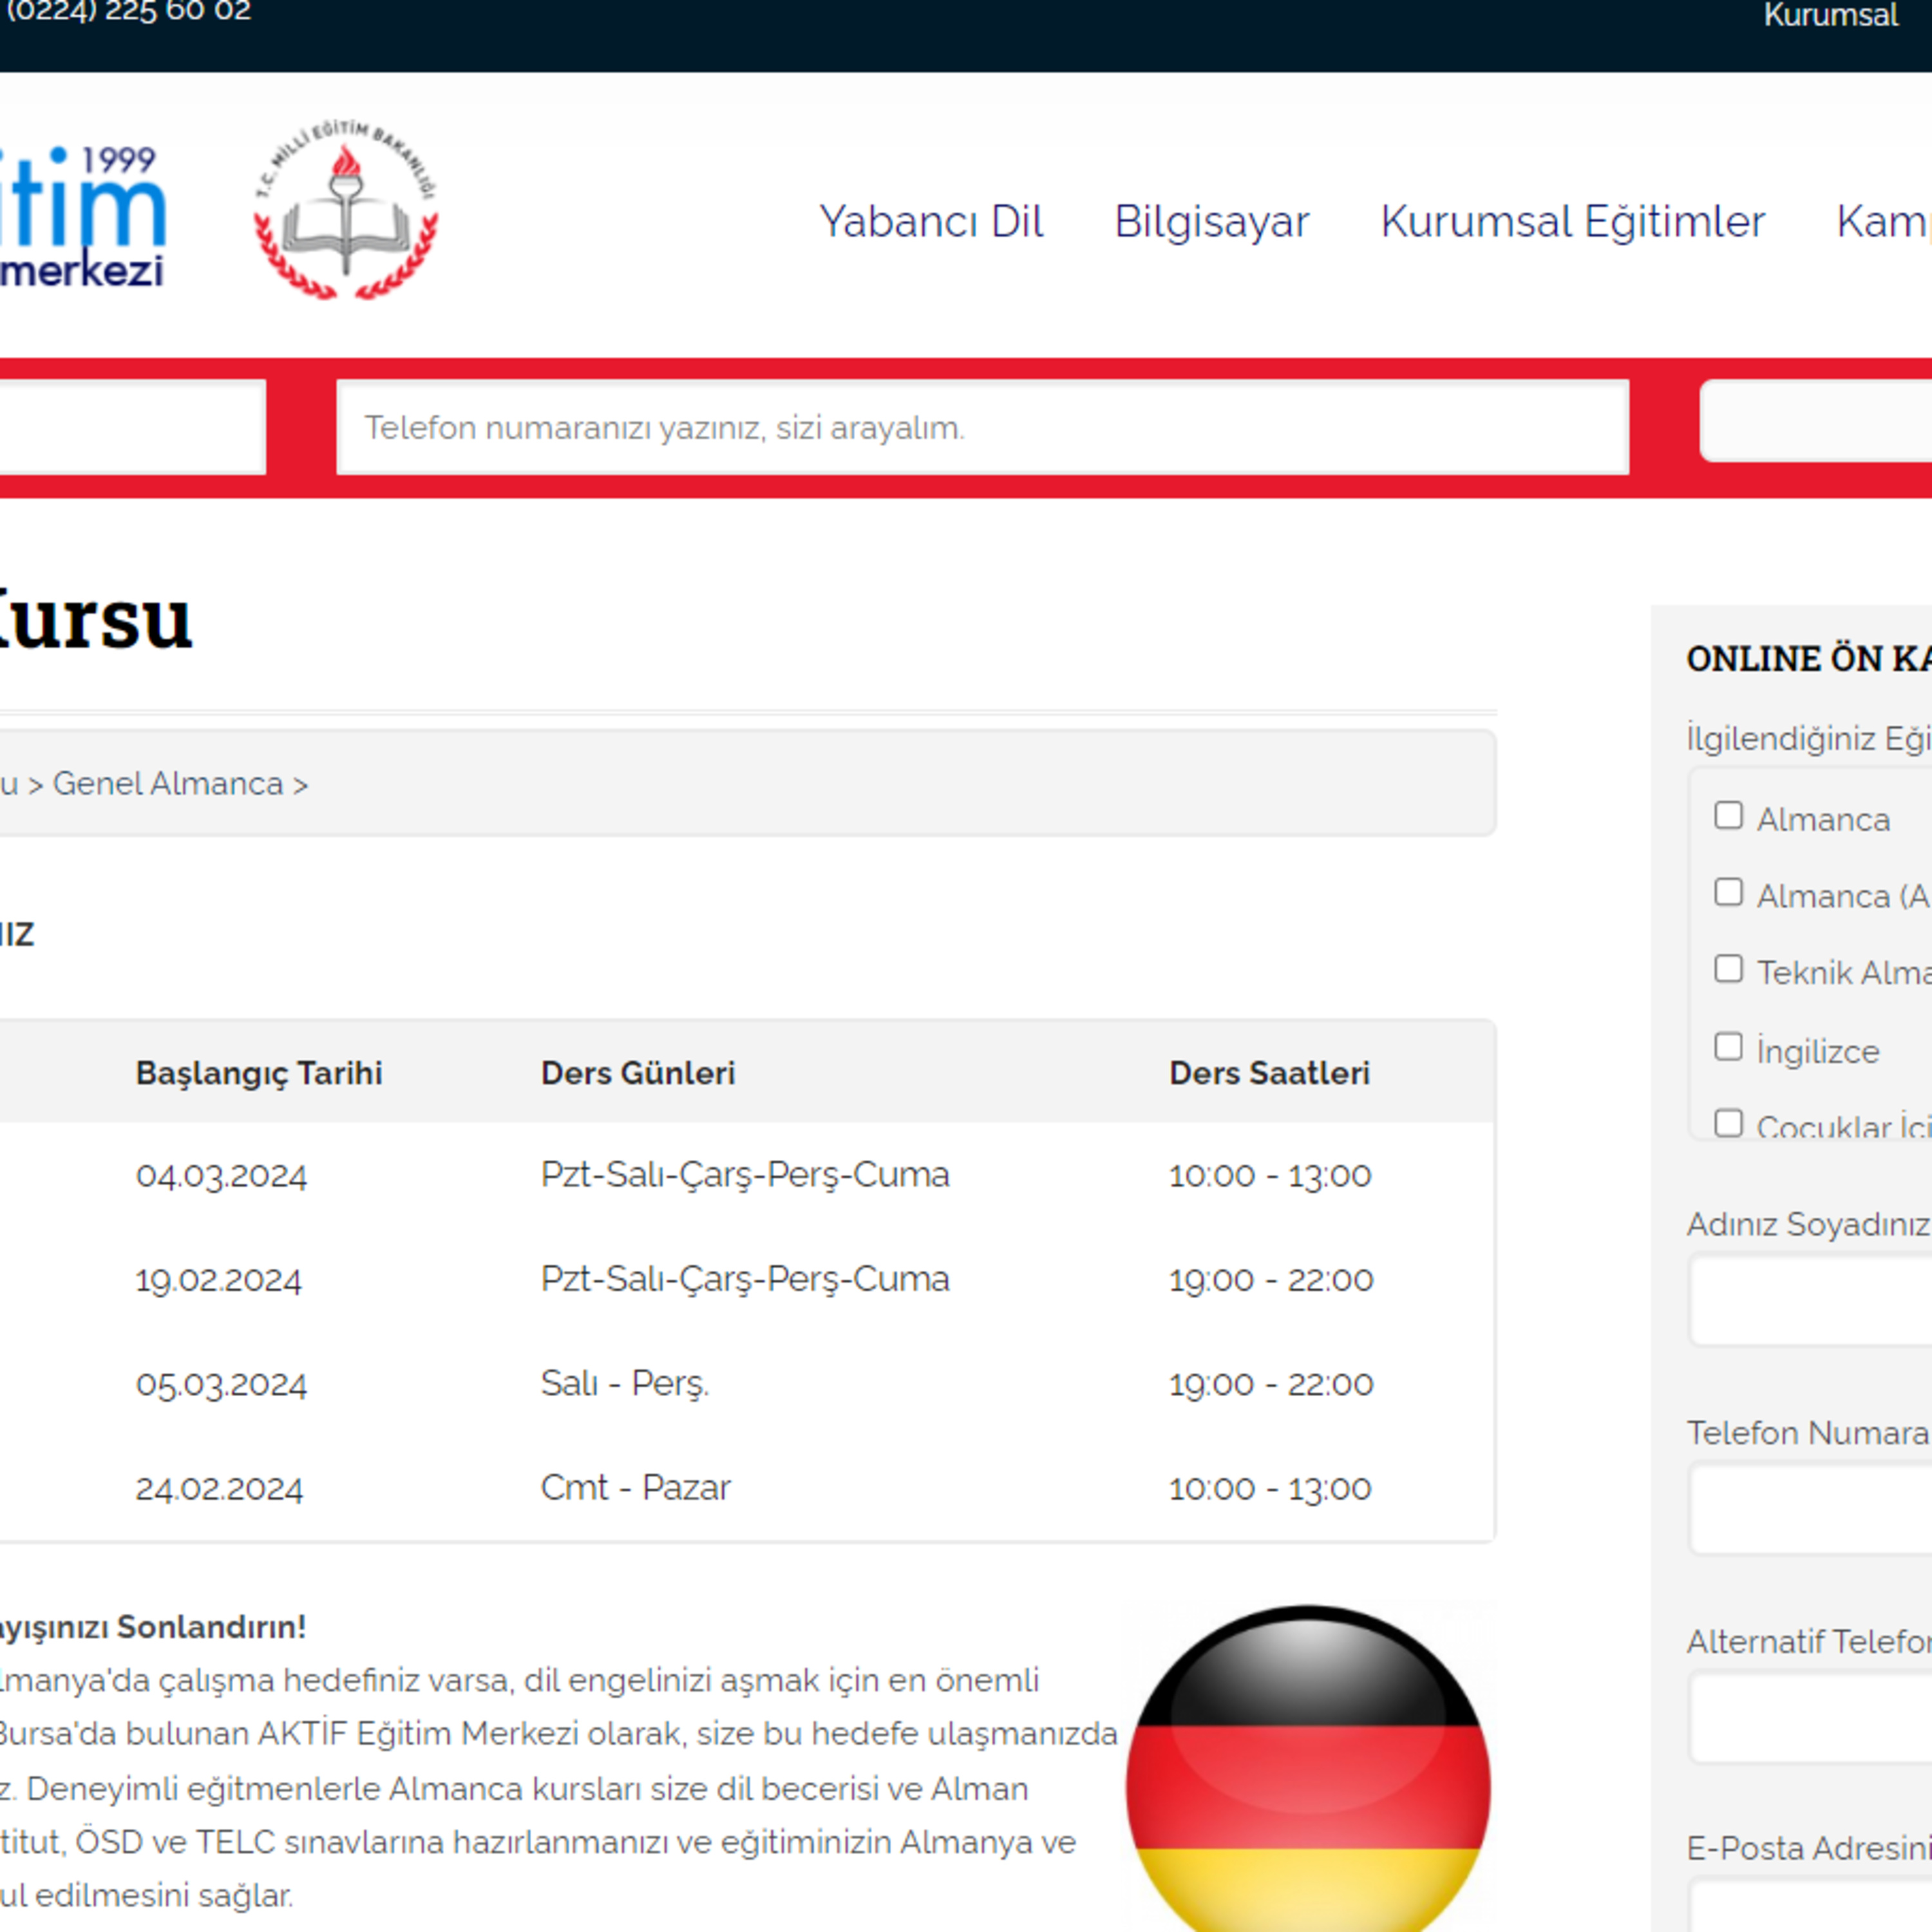Open the Kurumsal Eğitimler menu
The height and width of the screenshot is (1932, 1932).
click(x=1572, y=222)
